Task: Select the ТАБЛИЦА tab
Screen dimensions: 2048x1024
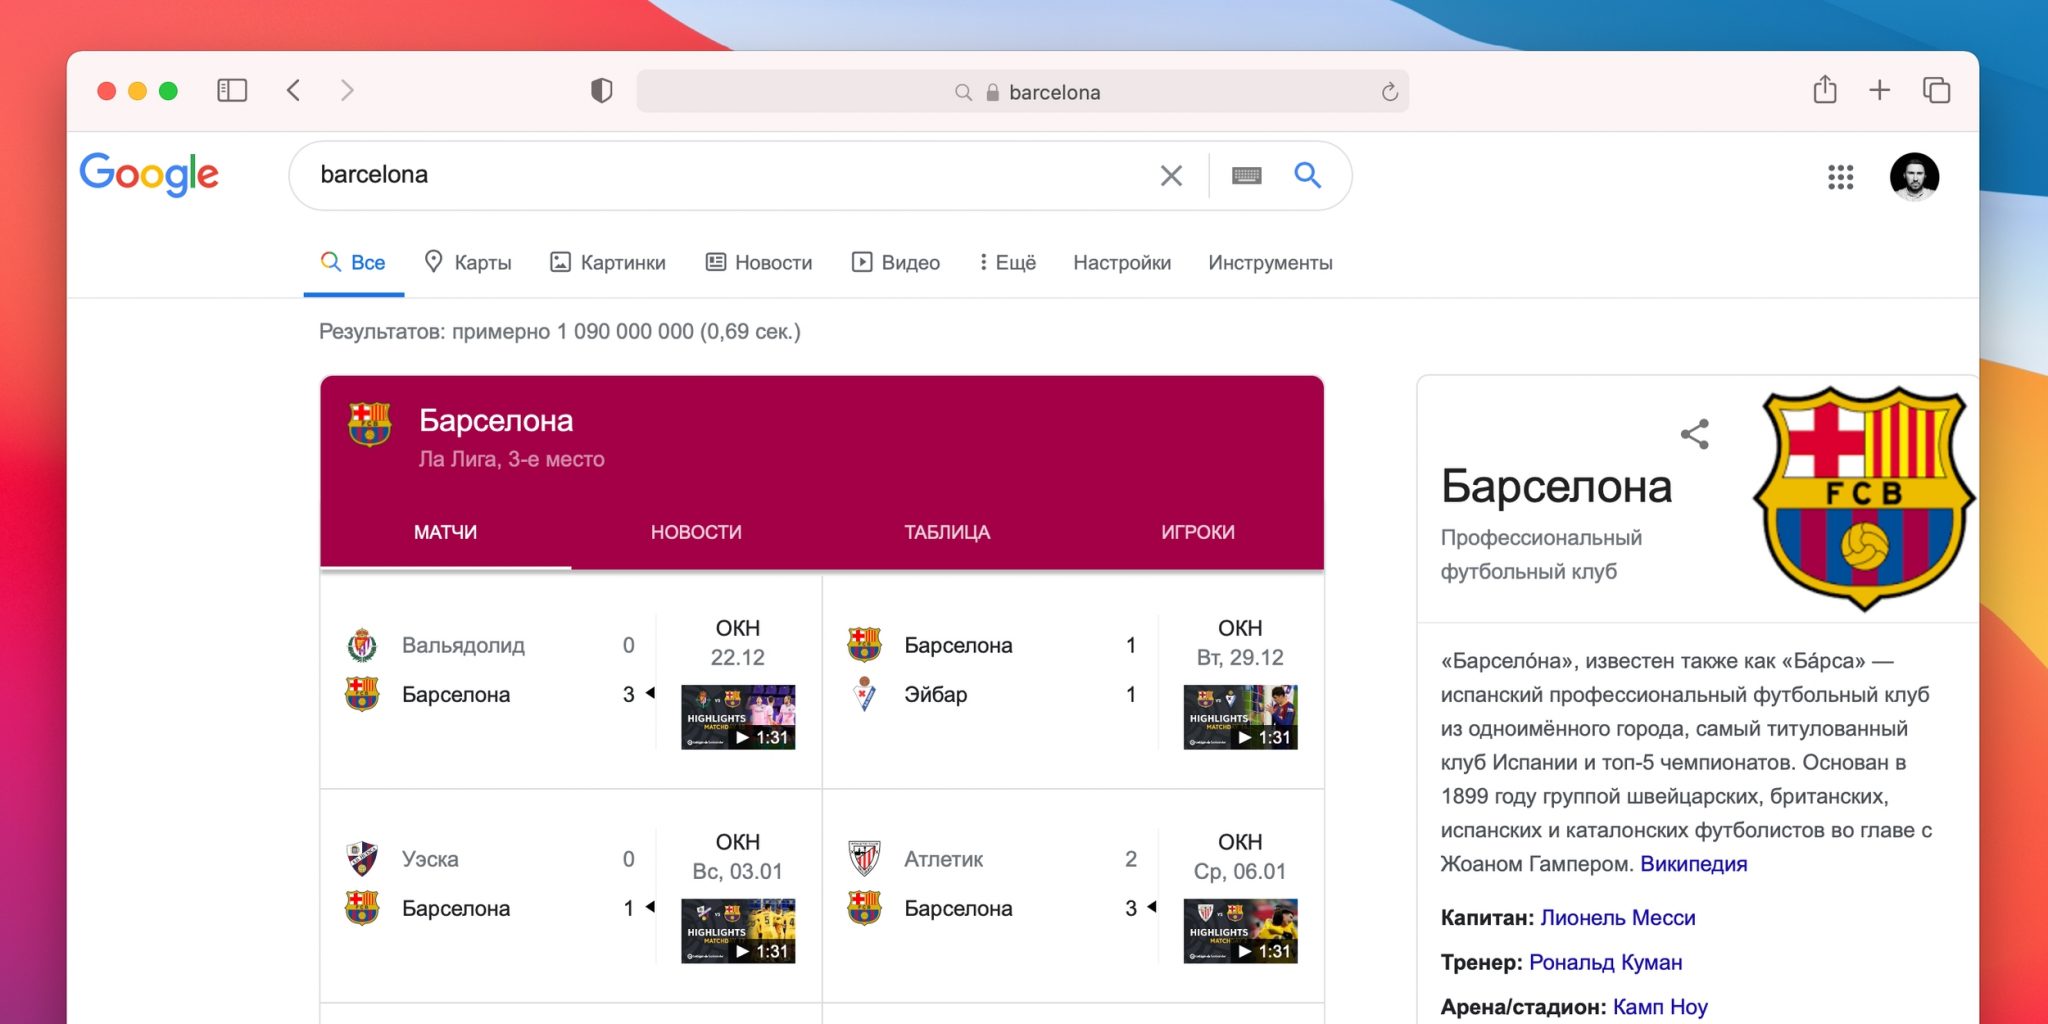Action: [x=947, y=533]
